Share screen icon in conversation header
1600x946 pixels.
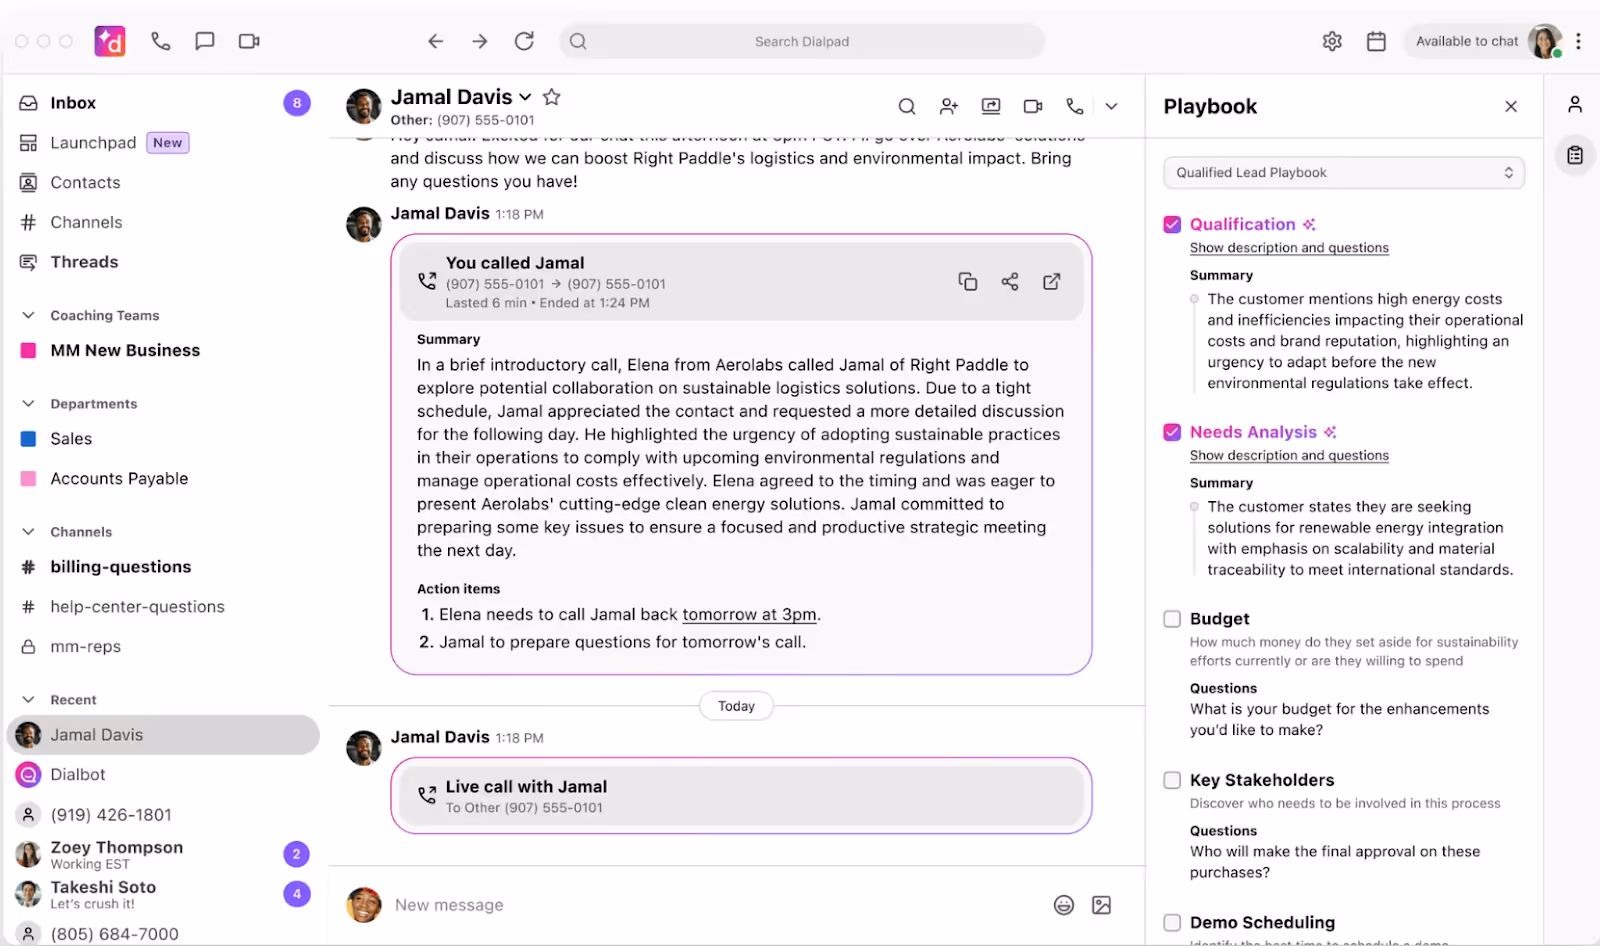pyautogui.click(x=991, y=106)
